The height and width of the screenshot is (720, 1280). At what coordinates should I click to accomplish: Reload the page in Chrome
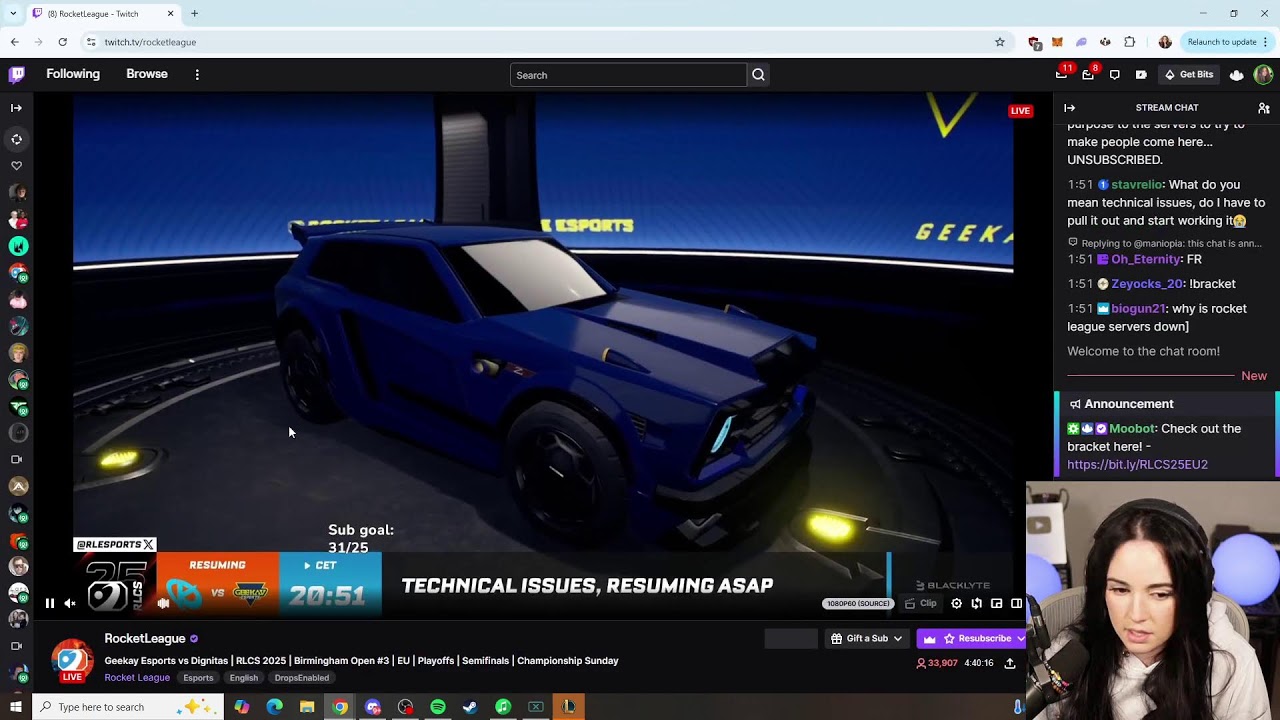coord(62,42)
